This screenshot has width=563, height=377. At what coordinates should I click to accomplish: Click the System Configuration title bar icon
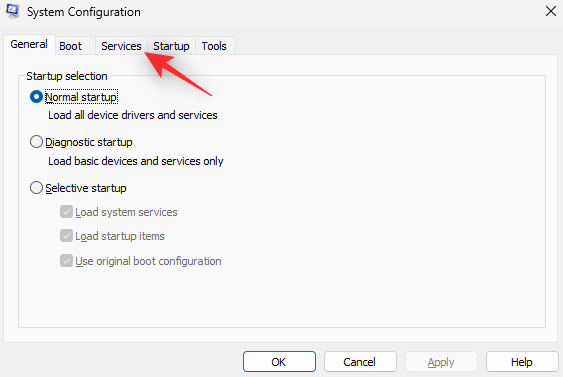coord(13,11)
